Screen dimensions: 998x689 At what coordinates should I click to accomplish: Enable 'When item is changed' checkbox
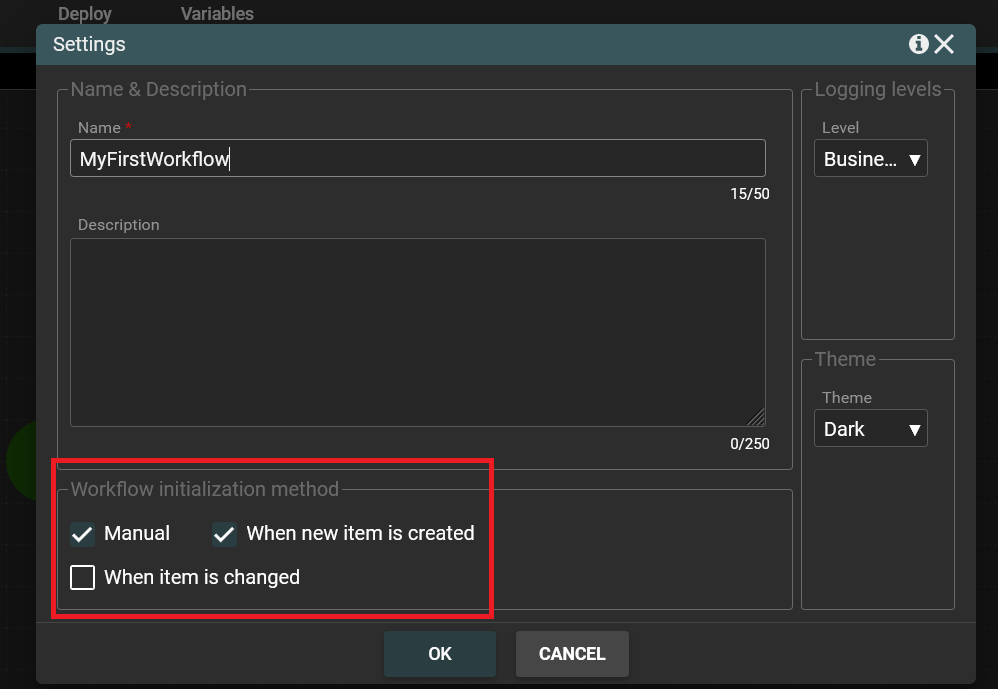[x=83, y=577]
